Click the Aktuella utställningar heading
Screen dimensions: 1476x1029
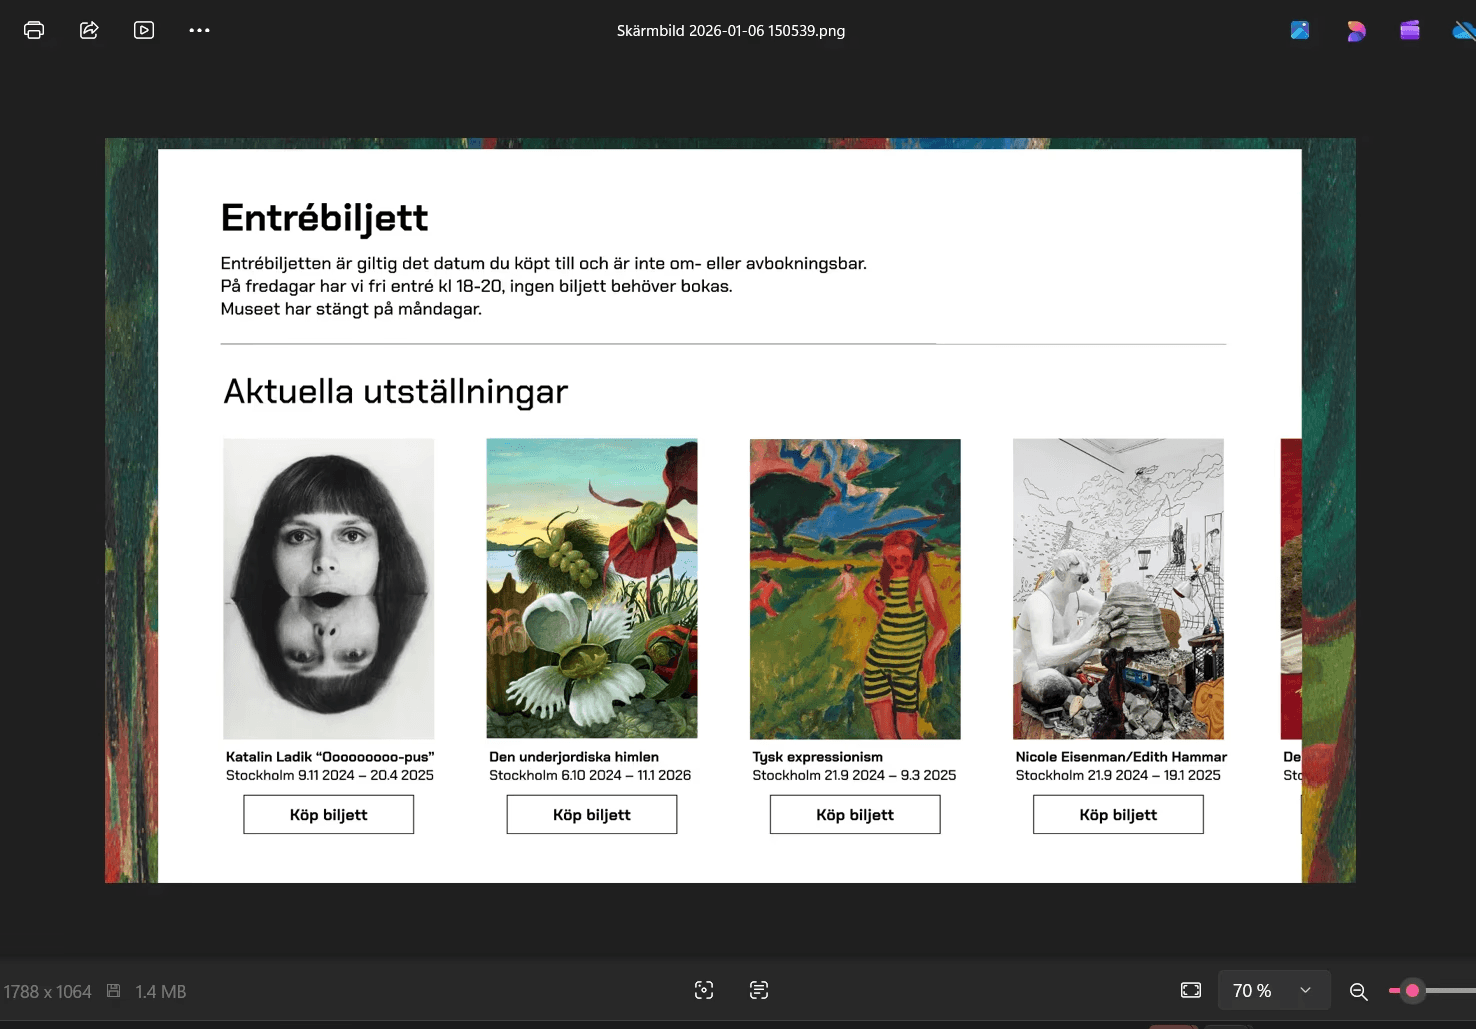pos(396,391)
